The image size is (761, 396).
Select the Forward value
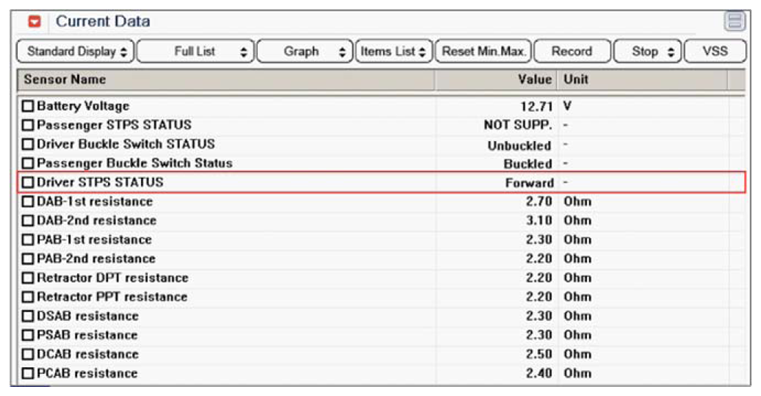[529, 183]
